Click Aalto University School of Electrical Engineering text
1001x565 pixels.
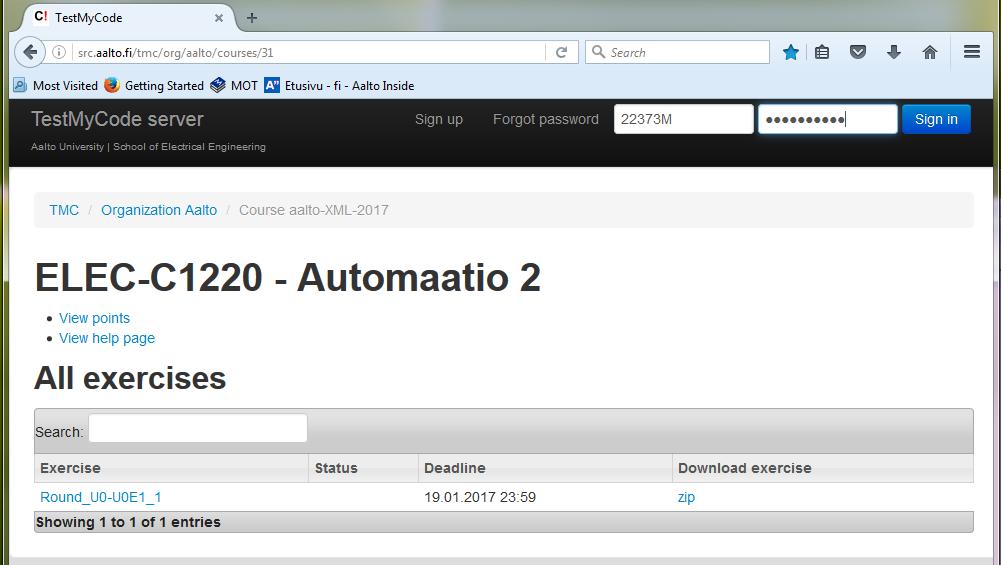point(148,147)
